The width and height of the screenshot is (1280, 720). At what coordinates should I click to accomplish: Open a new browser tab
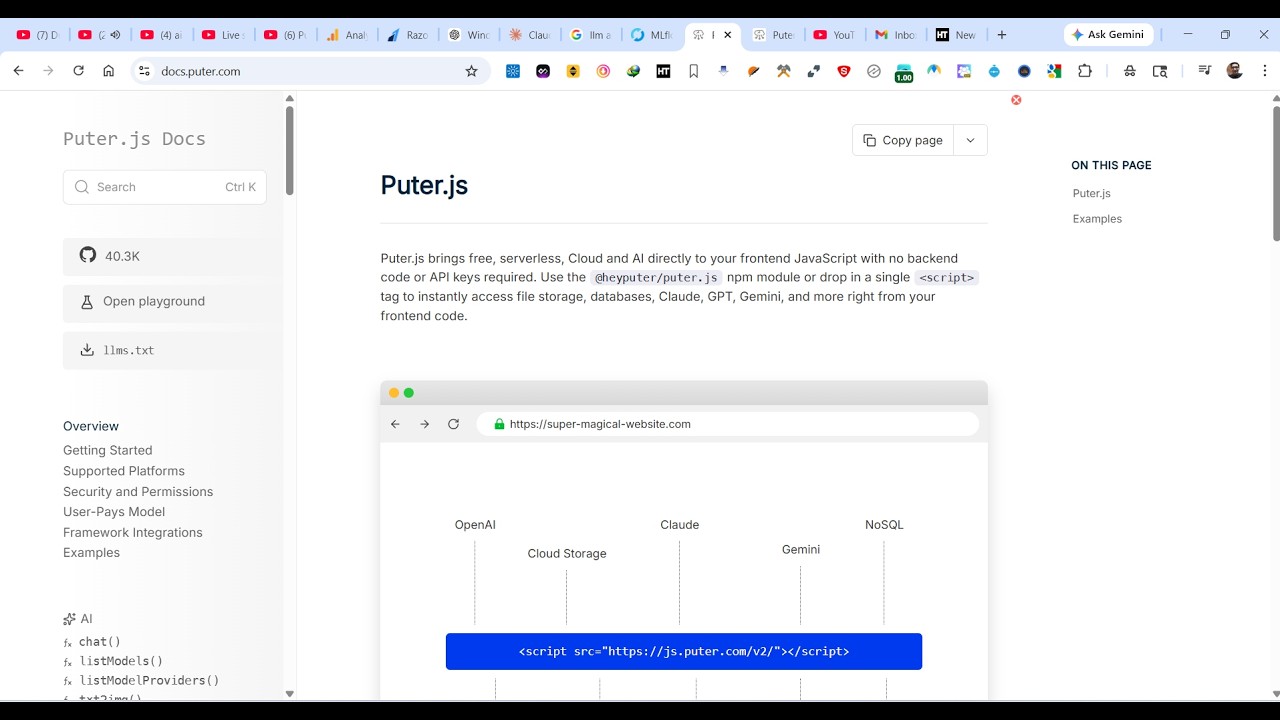(1001, 34)
